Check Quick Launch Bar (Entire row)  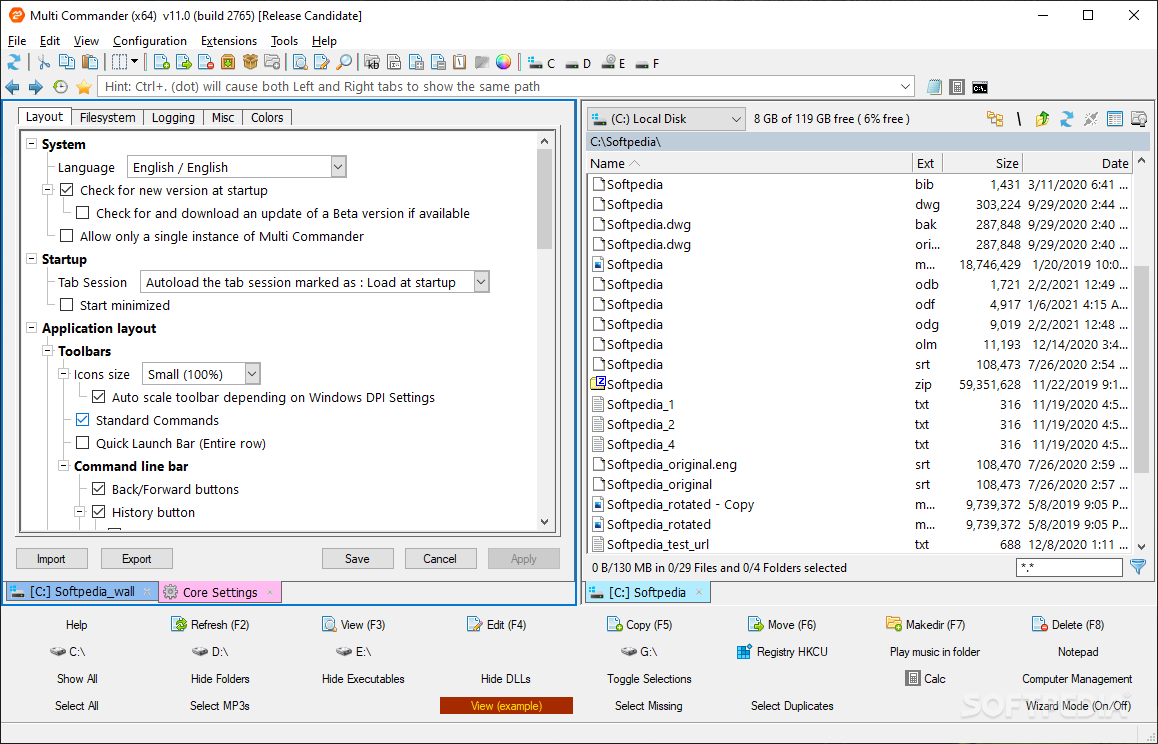(83, 443)
